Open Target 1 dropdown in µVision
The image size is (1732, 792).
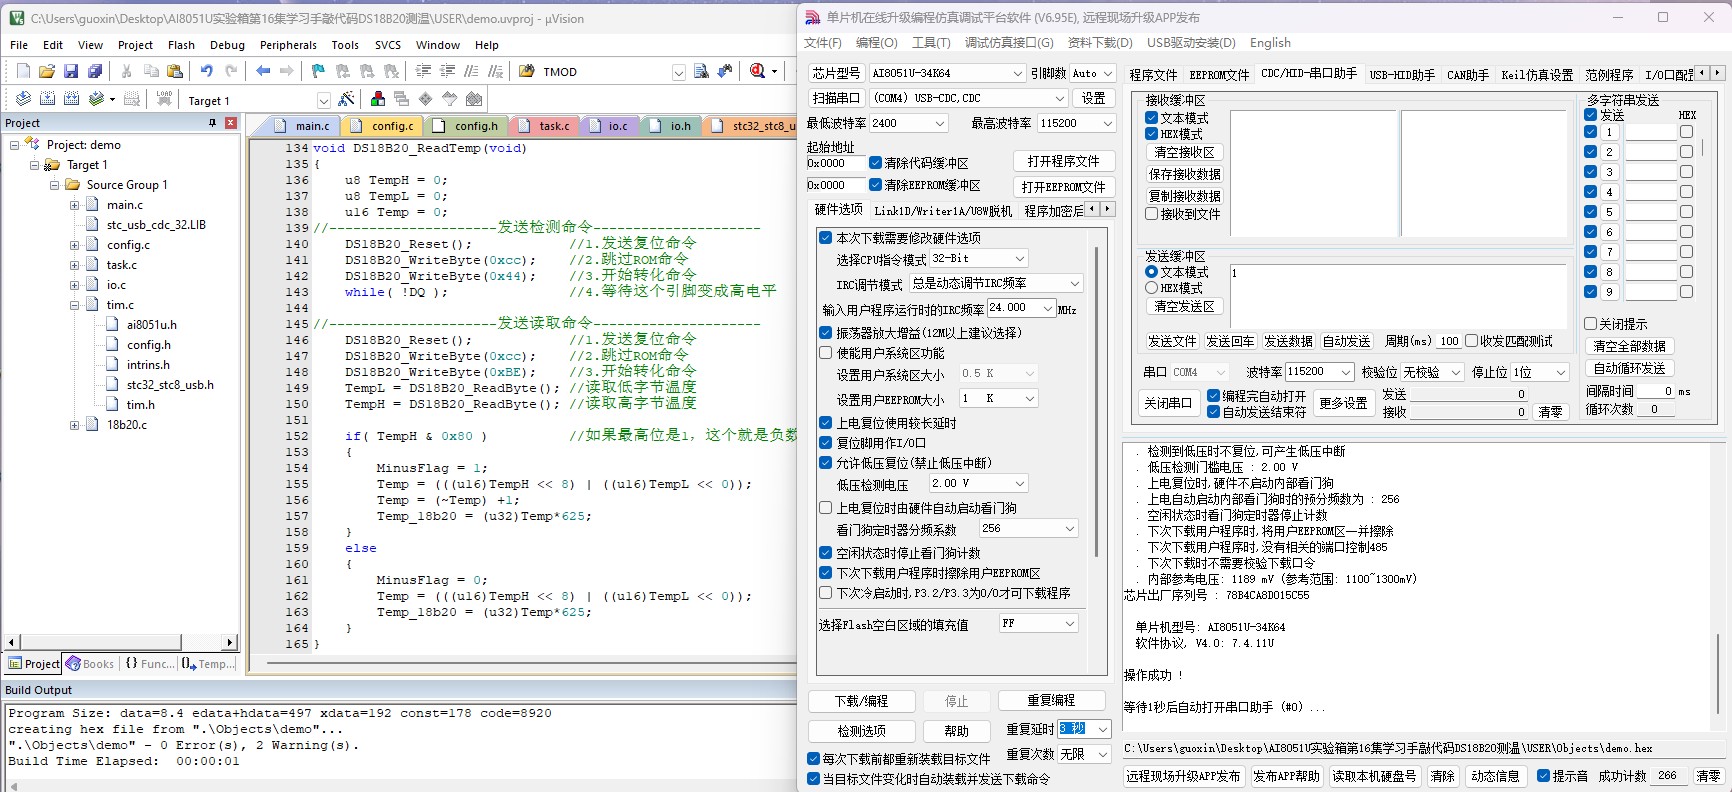coord(323,100)
